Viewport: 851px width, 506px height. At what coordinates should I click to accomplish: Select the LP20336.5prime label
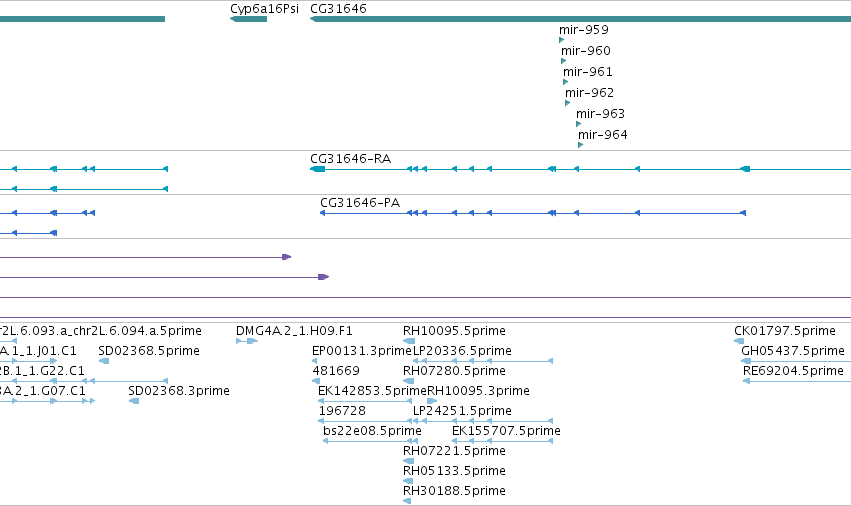462,351
